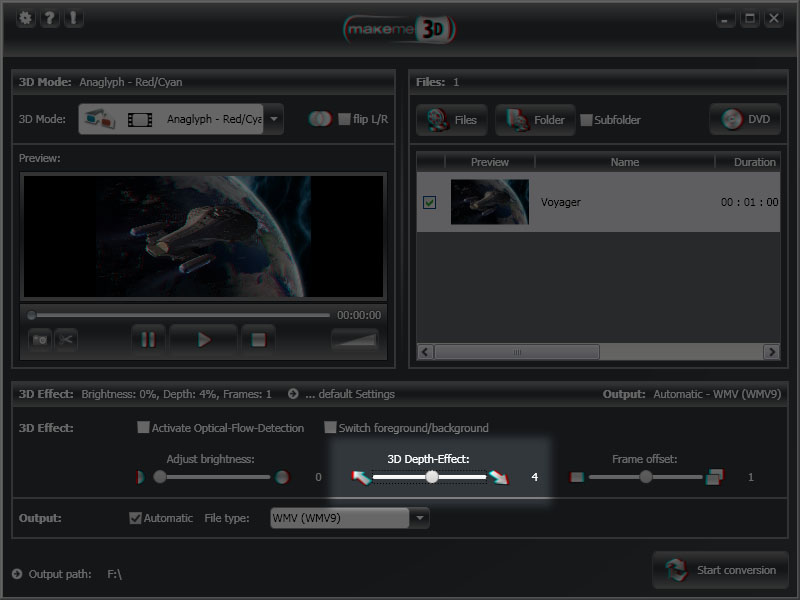Screen dimensions: 800x600
Task: Click the 00:00:00 playback time
Action: pos(359,315)
